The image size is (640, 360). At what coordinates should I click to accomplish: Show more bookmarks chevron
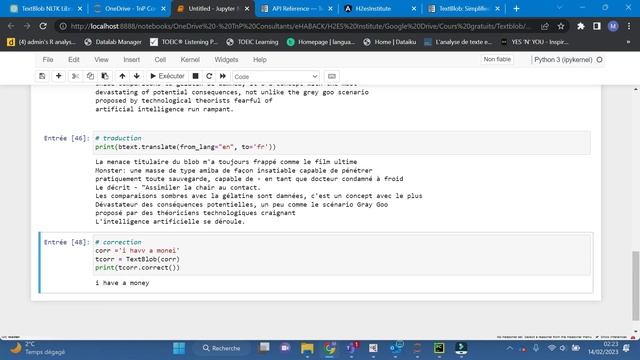pyautogui.click(x=629, y=42)
